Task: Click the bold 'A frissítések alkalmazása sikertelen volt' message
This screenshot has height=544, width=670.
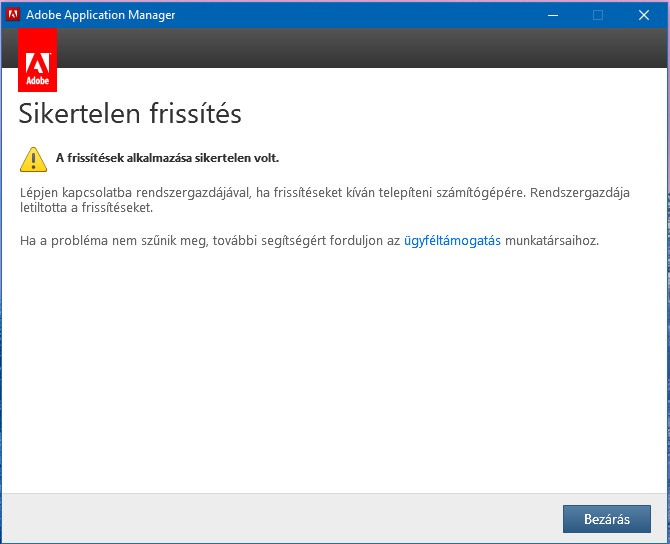Action: point(167,158)
